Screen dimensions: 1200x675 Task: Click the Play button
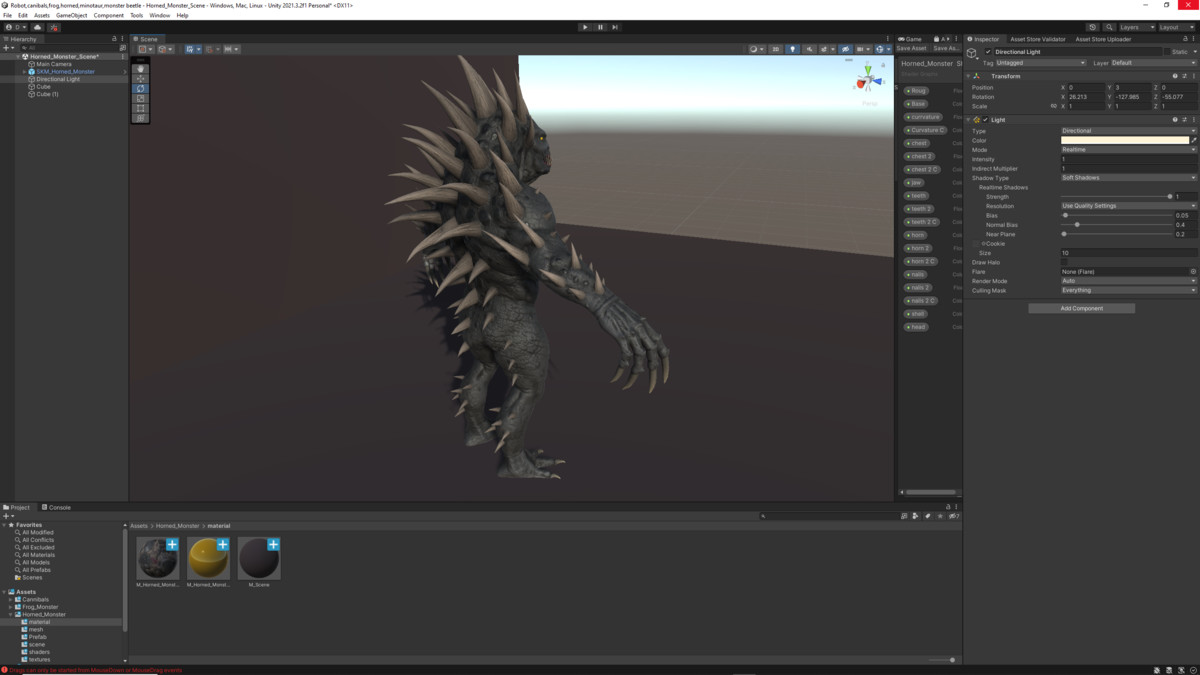(585, 27)
